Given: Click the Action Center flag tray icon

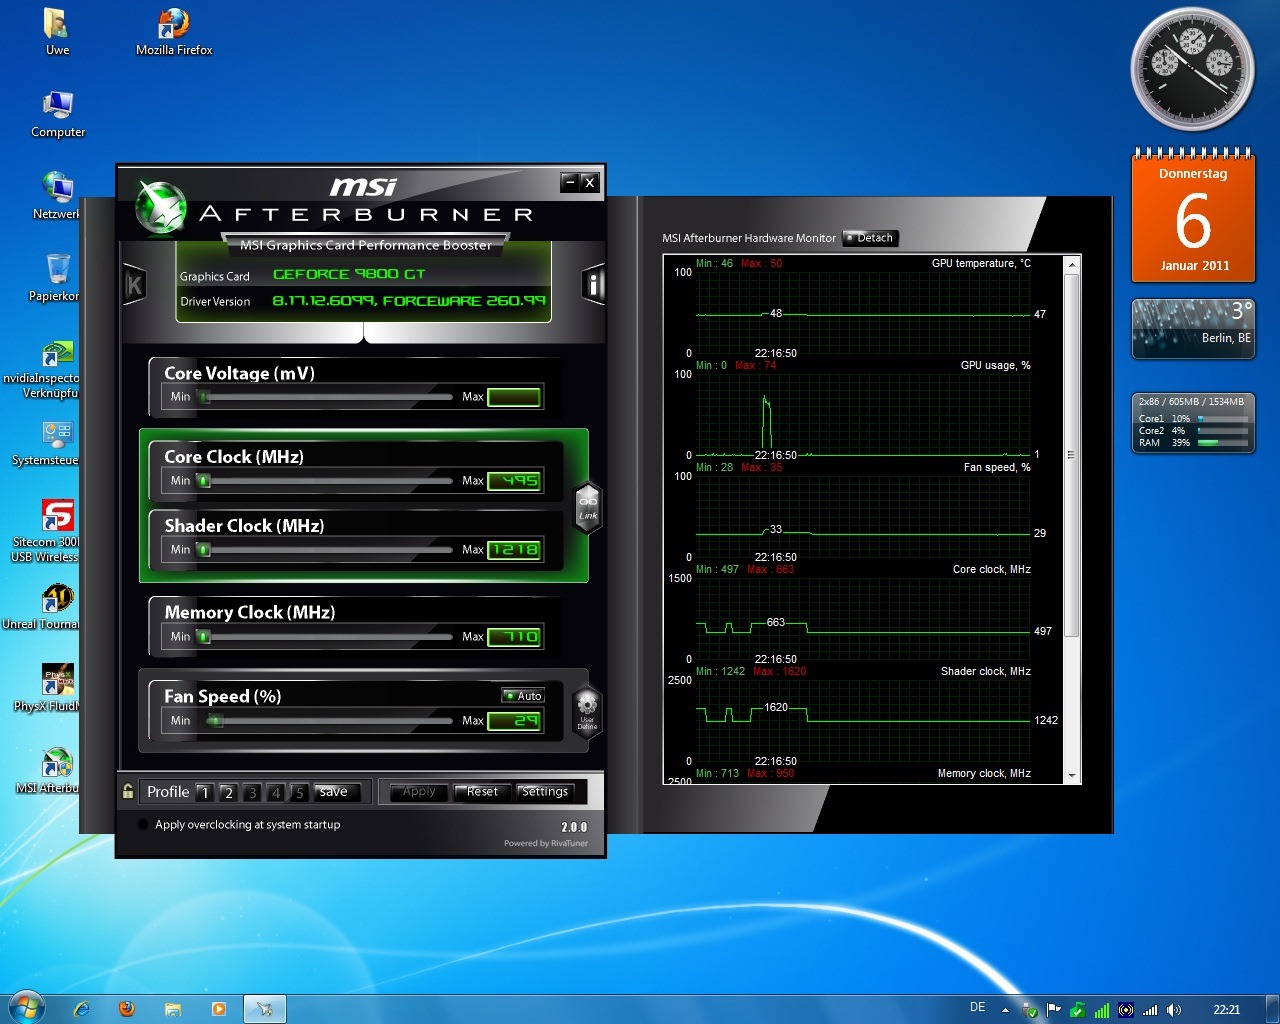Looking at the screenshot, I should [1053, 1010].
